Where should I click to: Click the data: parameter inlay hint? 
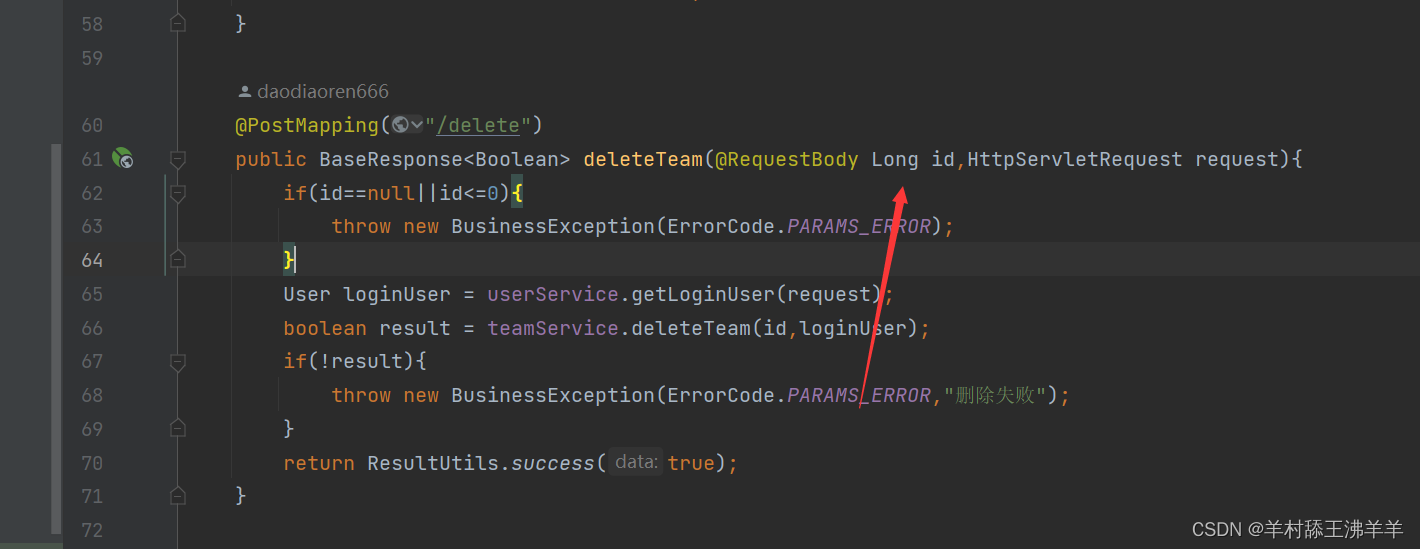(x=636, y=462)
